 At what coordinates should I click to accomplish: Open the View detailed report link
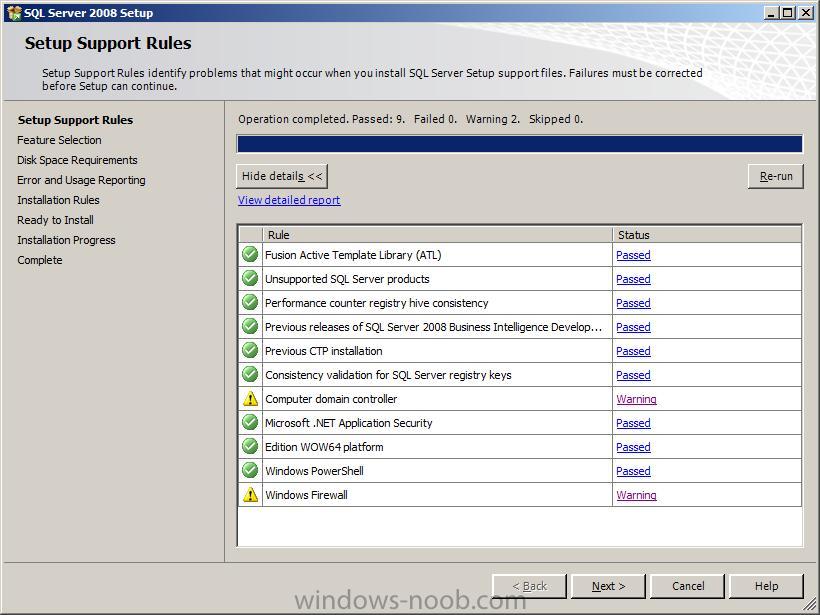[289, 200]
